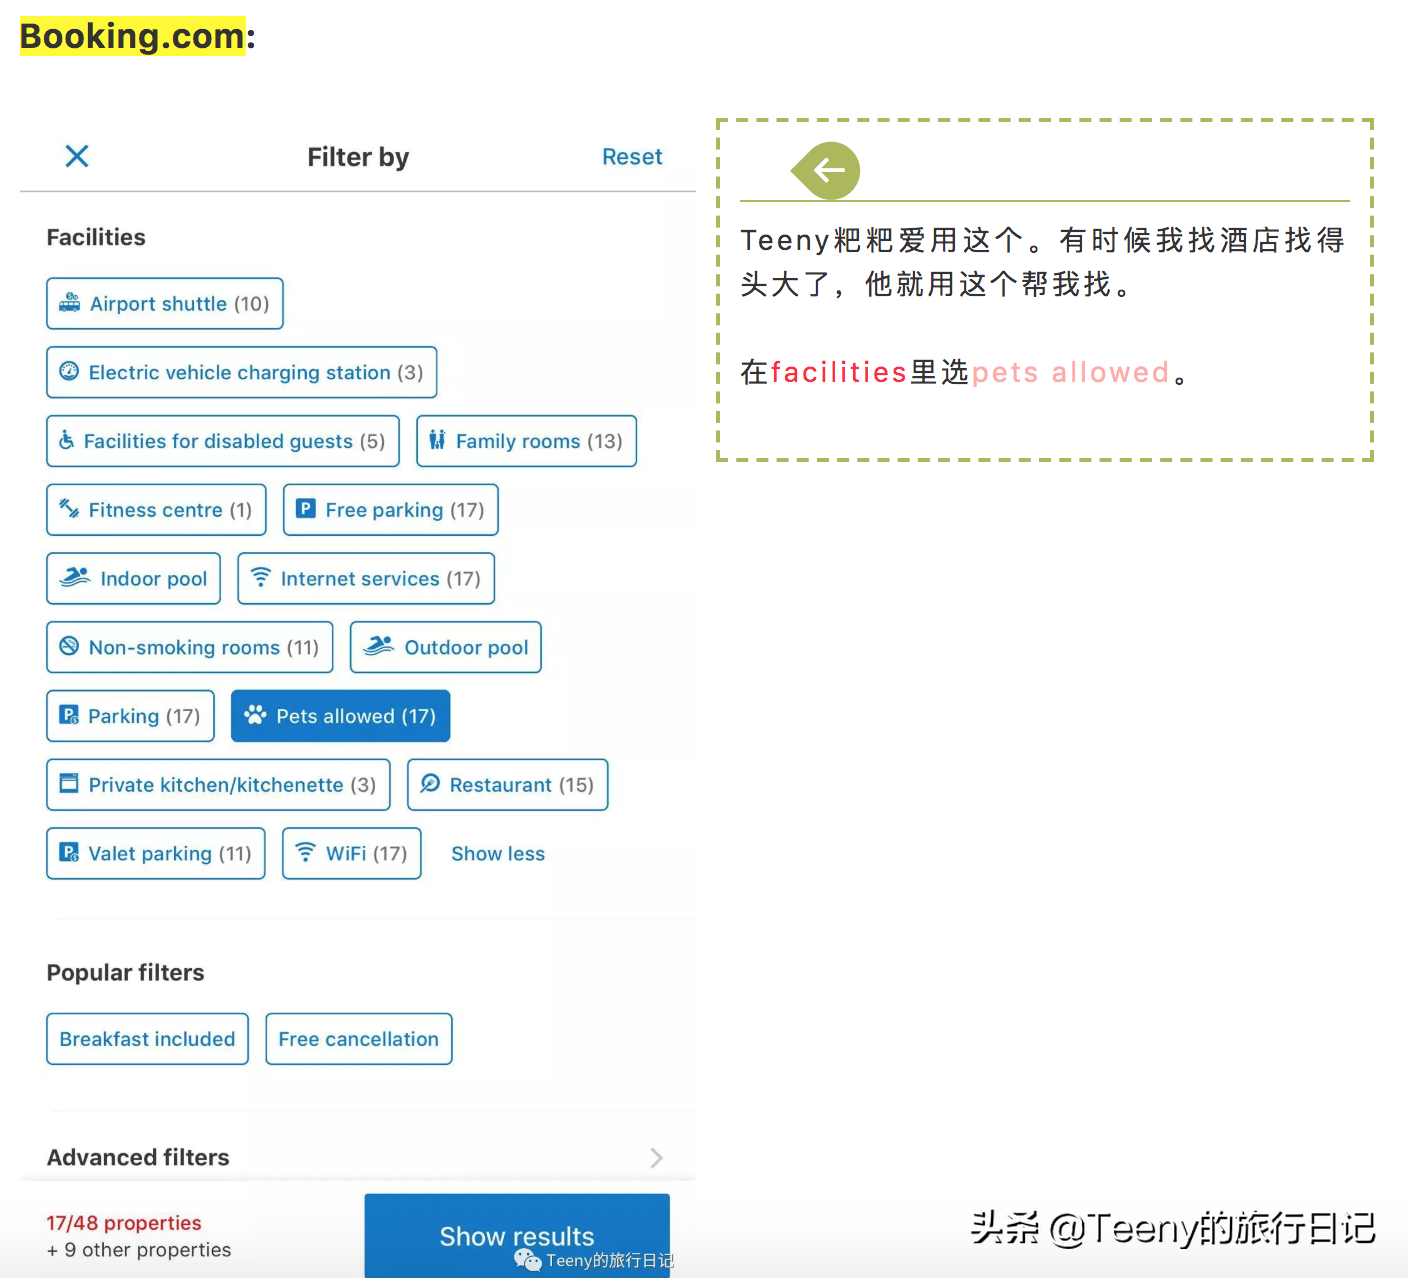Select the WiFi (17) label text

366,854
